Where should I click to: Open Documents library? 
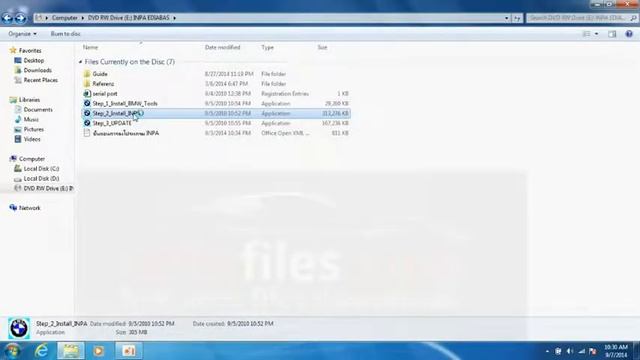pyautogui.click(x=38, y=109)
